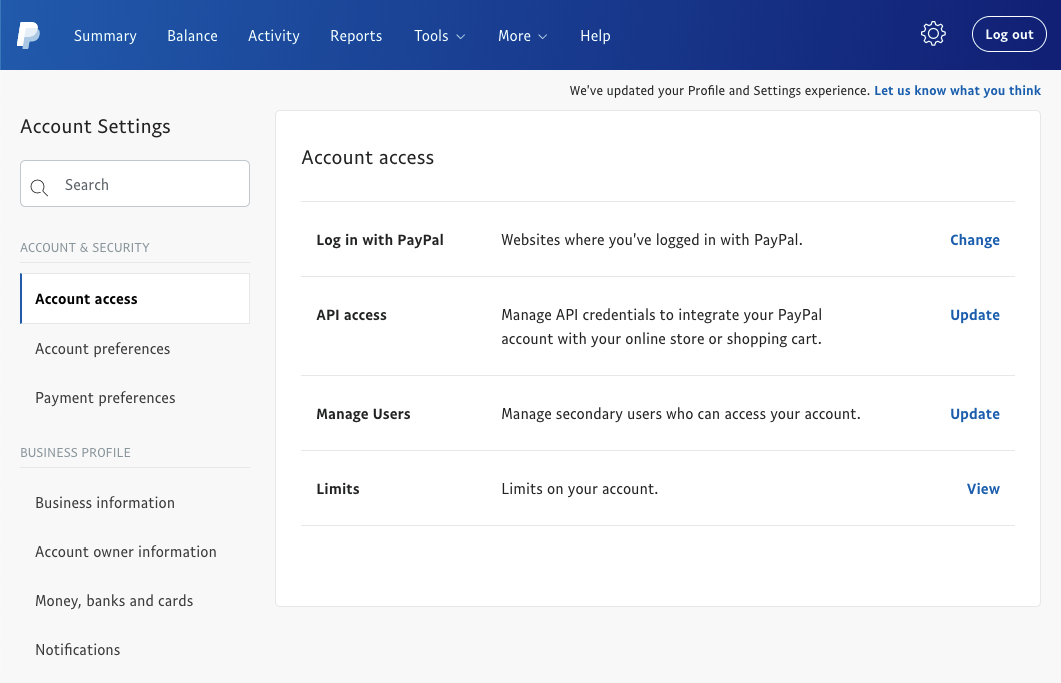Image resolution: width=1061 pixels, height=683 pixels.
Task: Click Change for Log in with PayPal
Action: pos(974,240)
